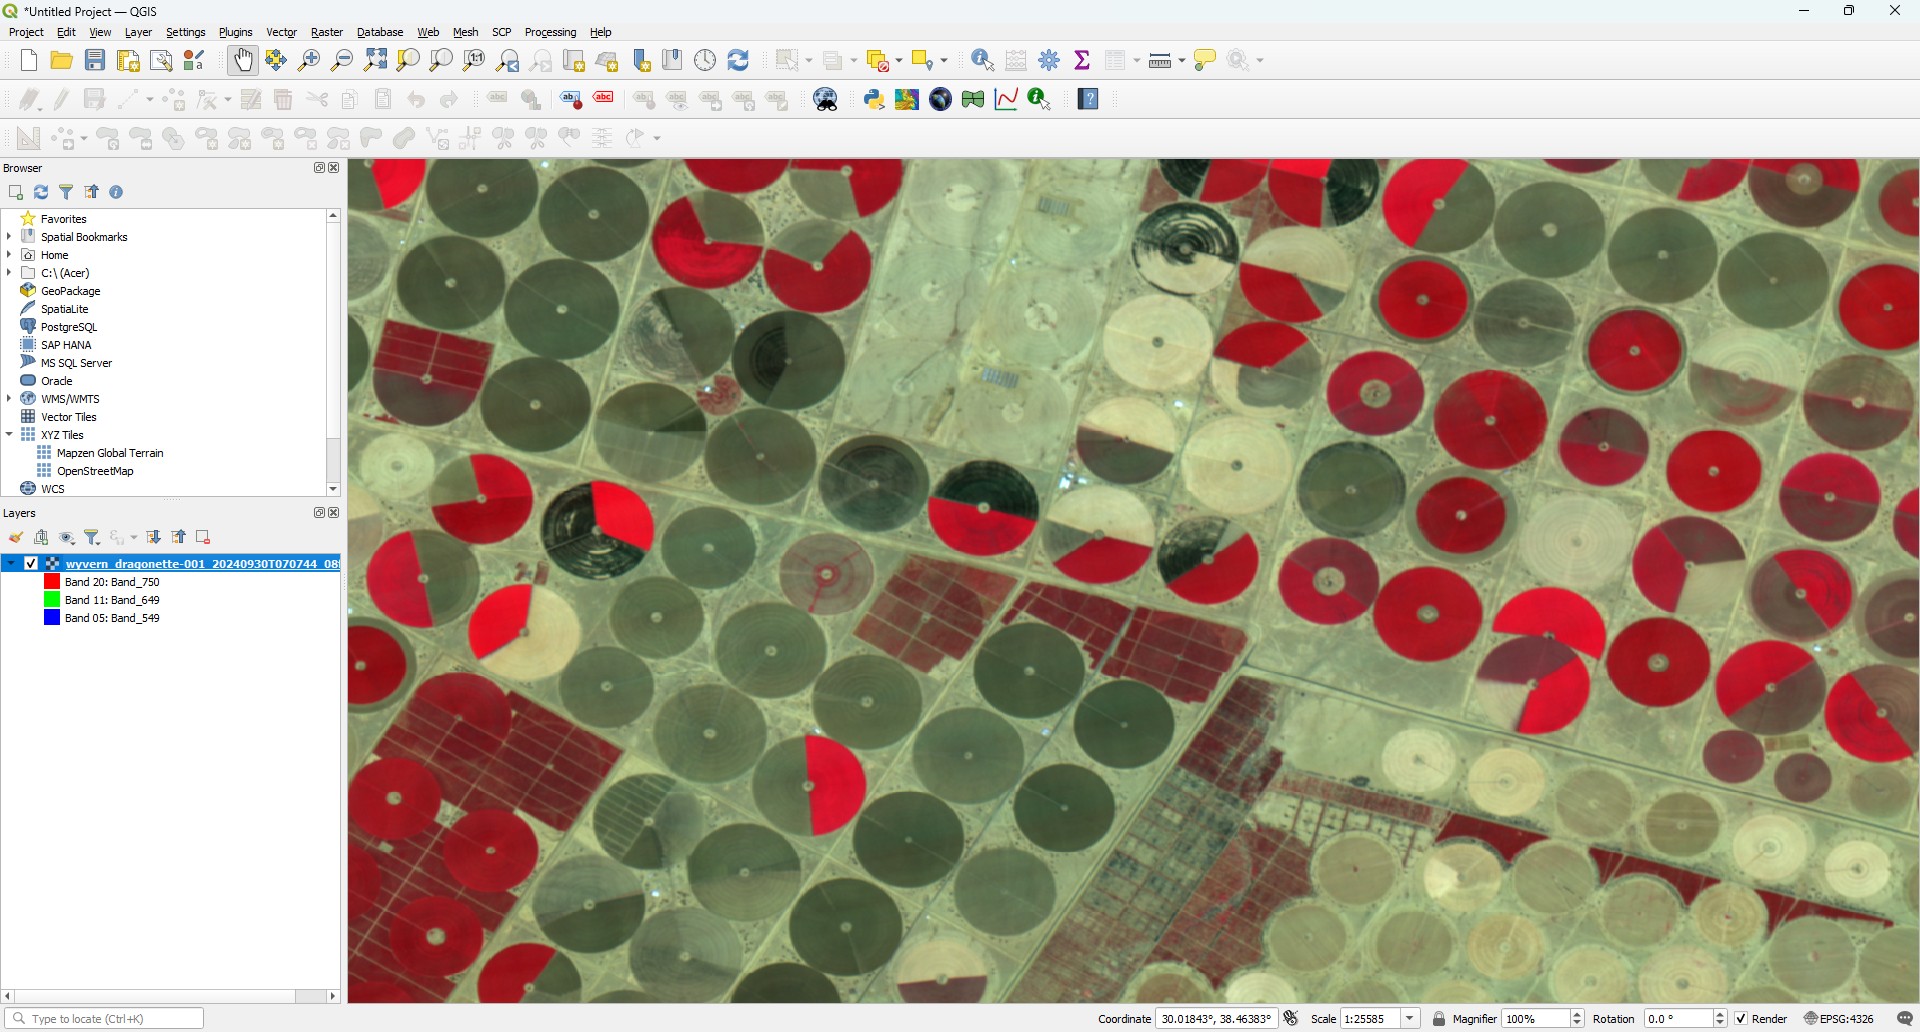Open the Temporal Controller clock icon

click(706, 61)
